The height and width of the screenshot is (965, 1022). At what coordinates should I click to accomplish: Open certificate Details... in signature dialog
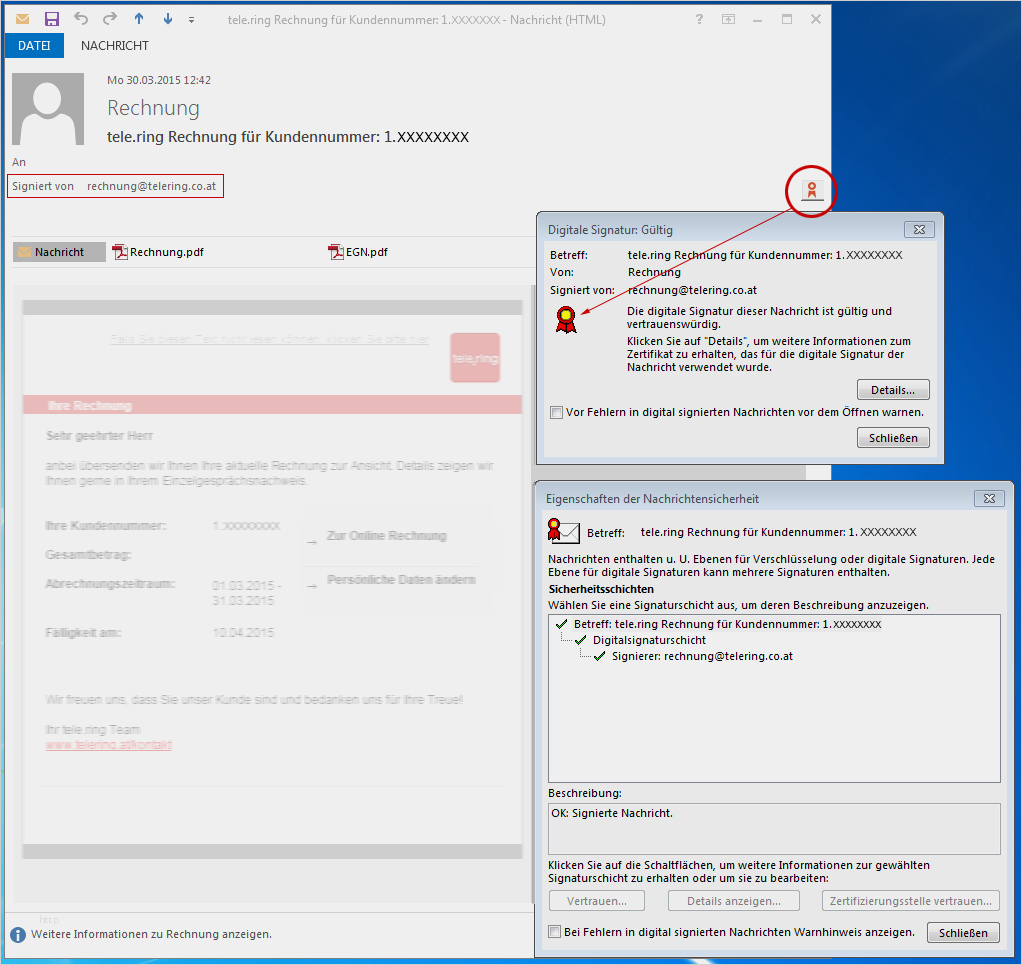coord(893,390)
